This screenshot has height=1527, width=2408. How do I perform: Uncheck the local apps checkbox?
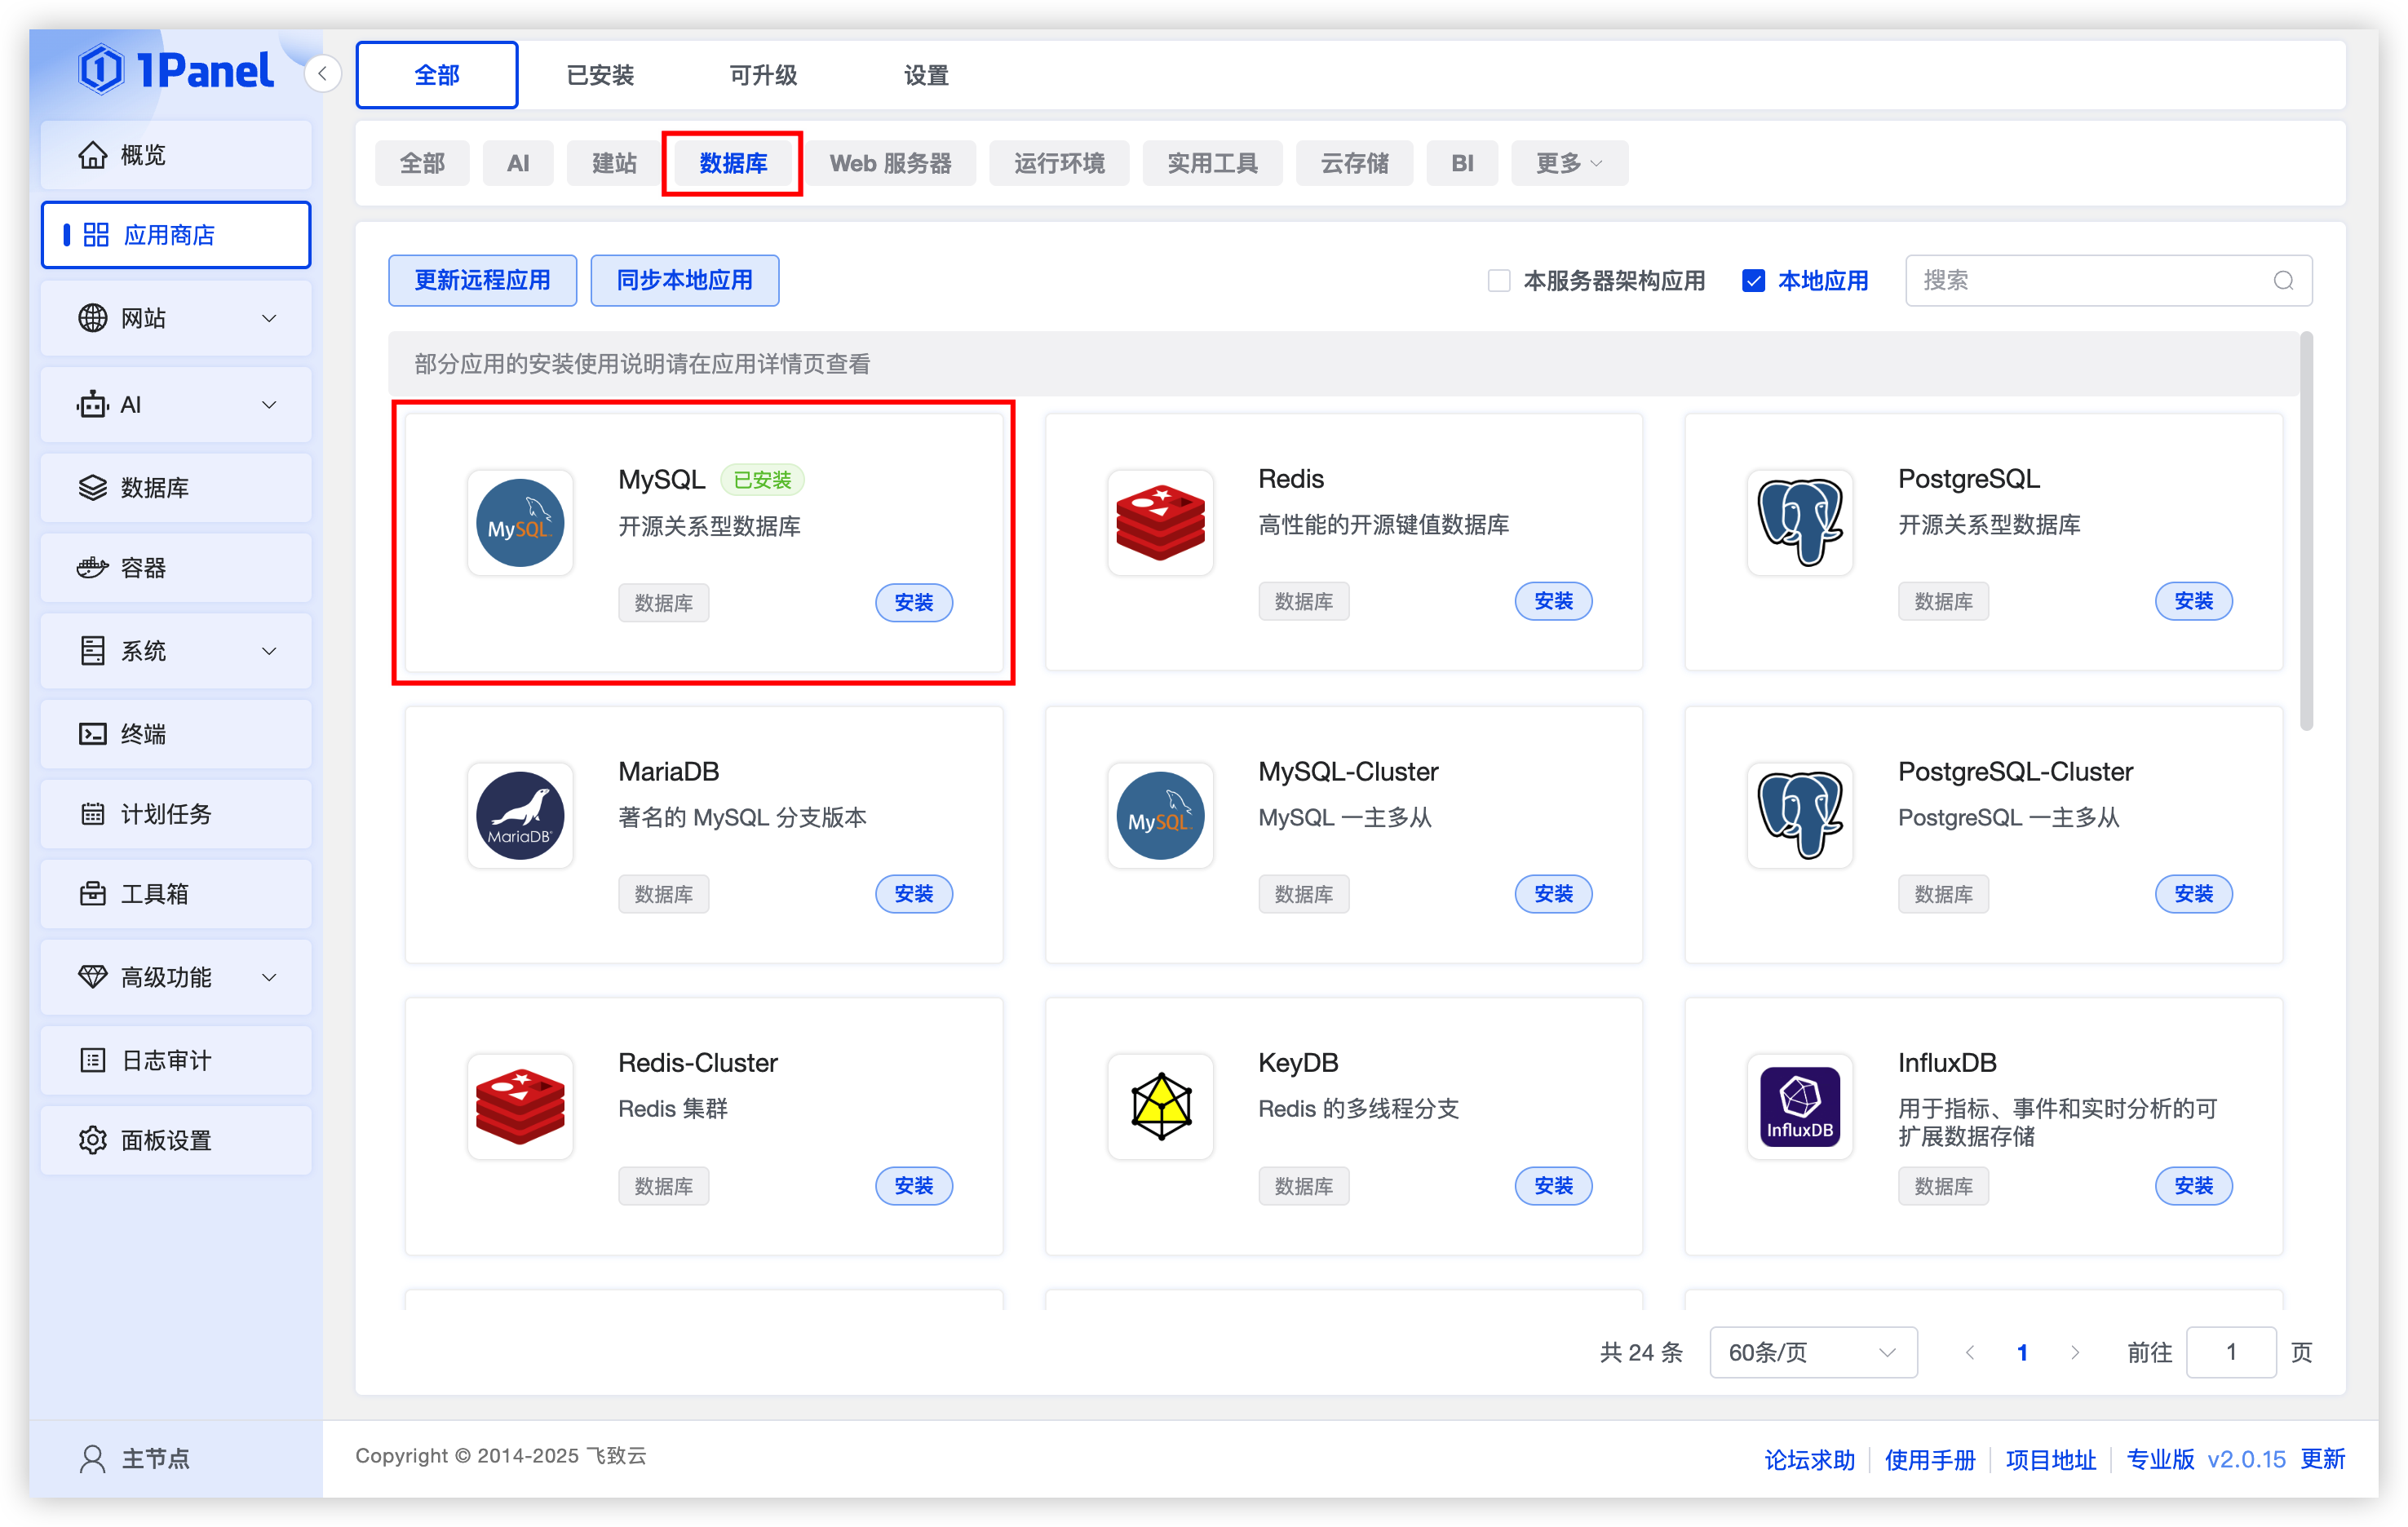1753,281
